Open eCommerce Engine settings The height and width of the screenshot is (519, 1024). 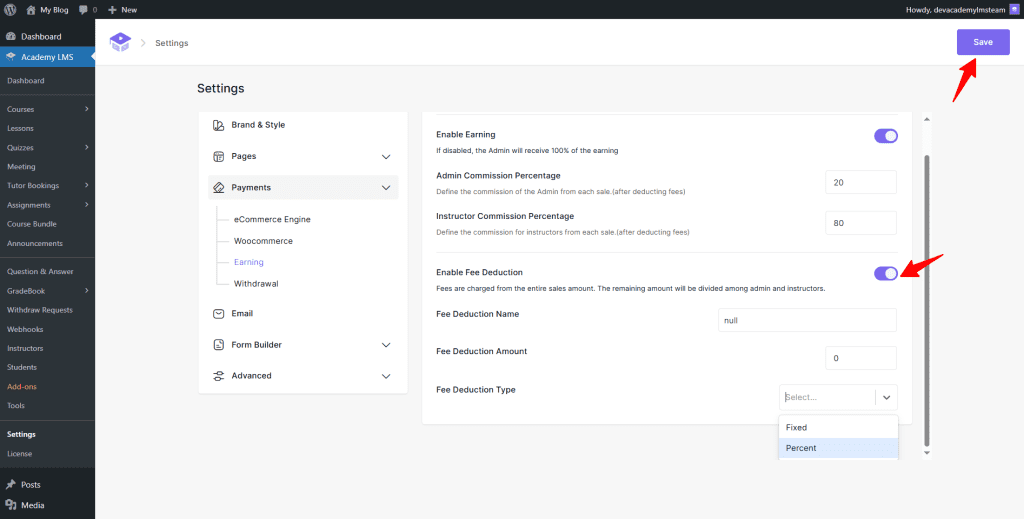tap(272, 219)
